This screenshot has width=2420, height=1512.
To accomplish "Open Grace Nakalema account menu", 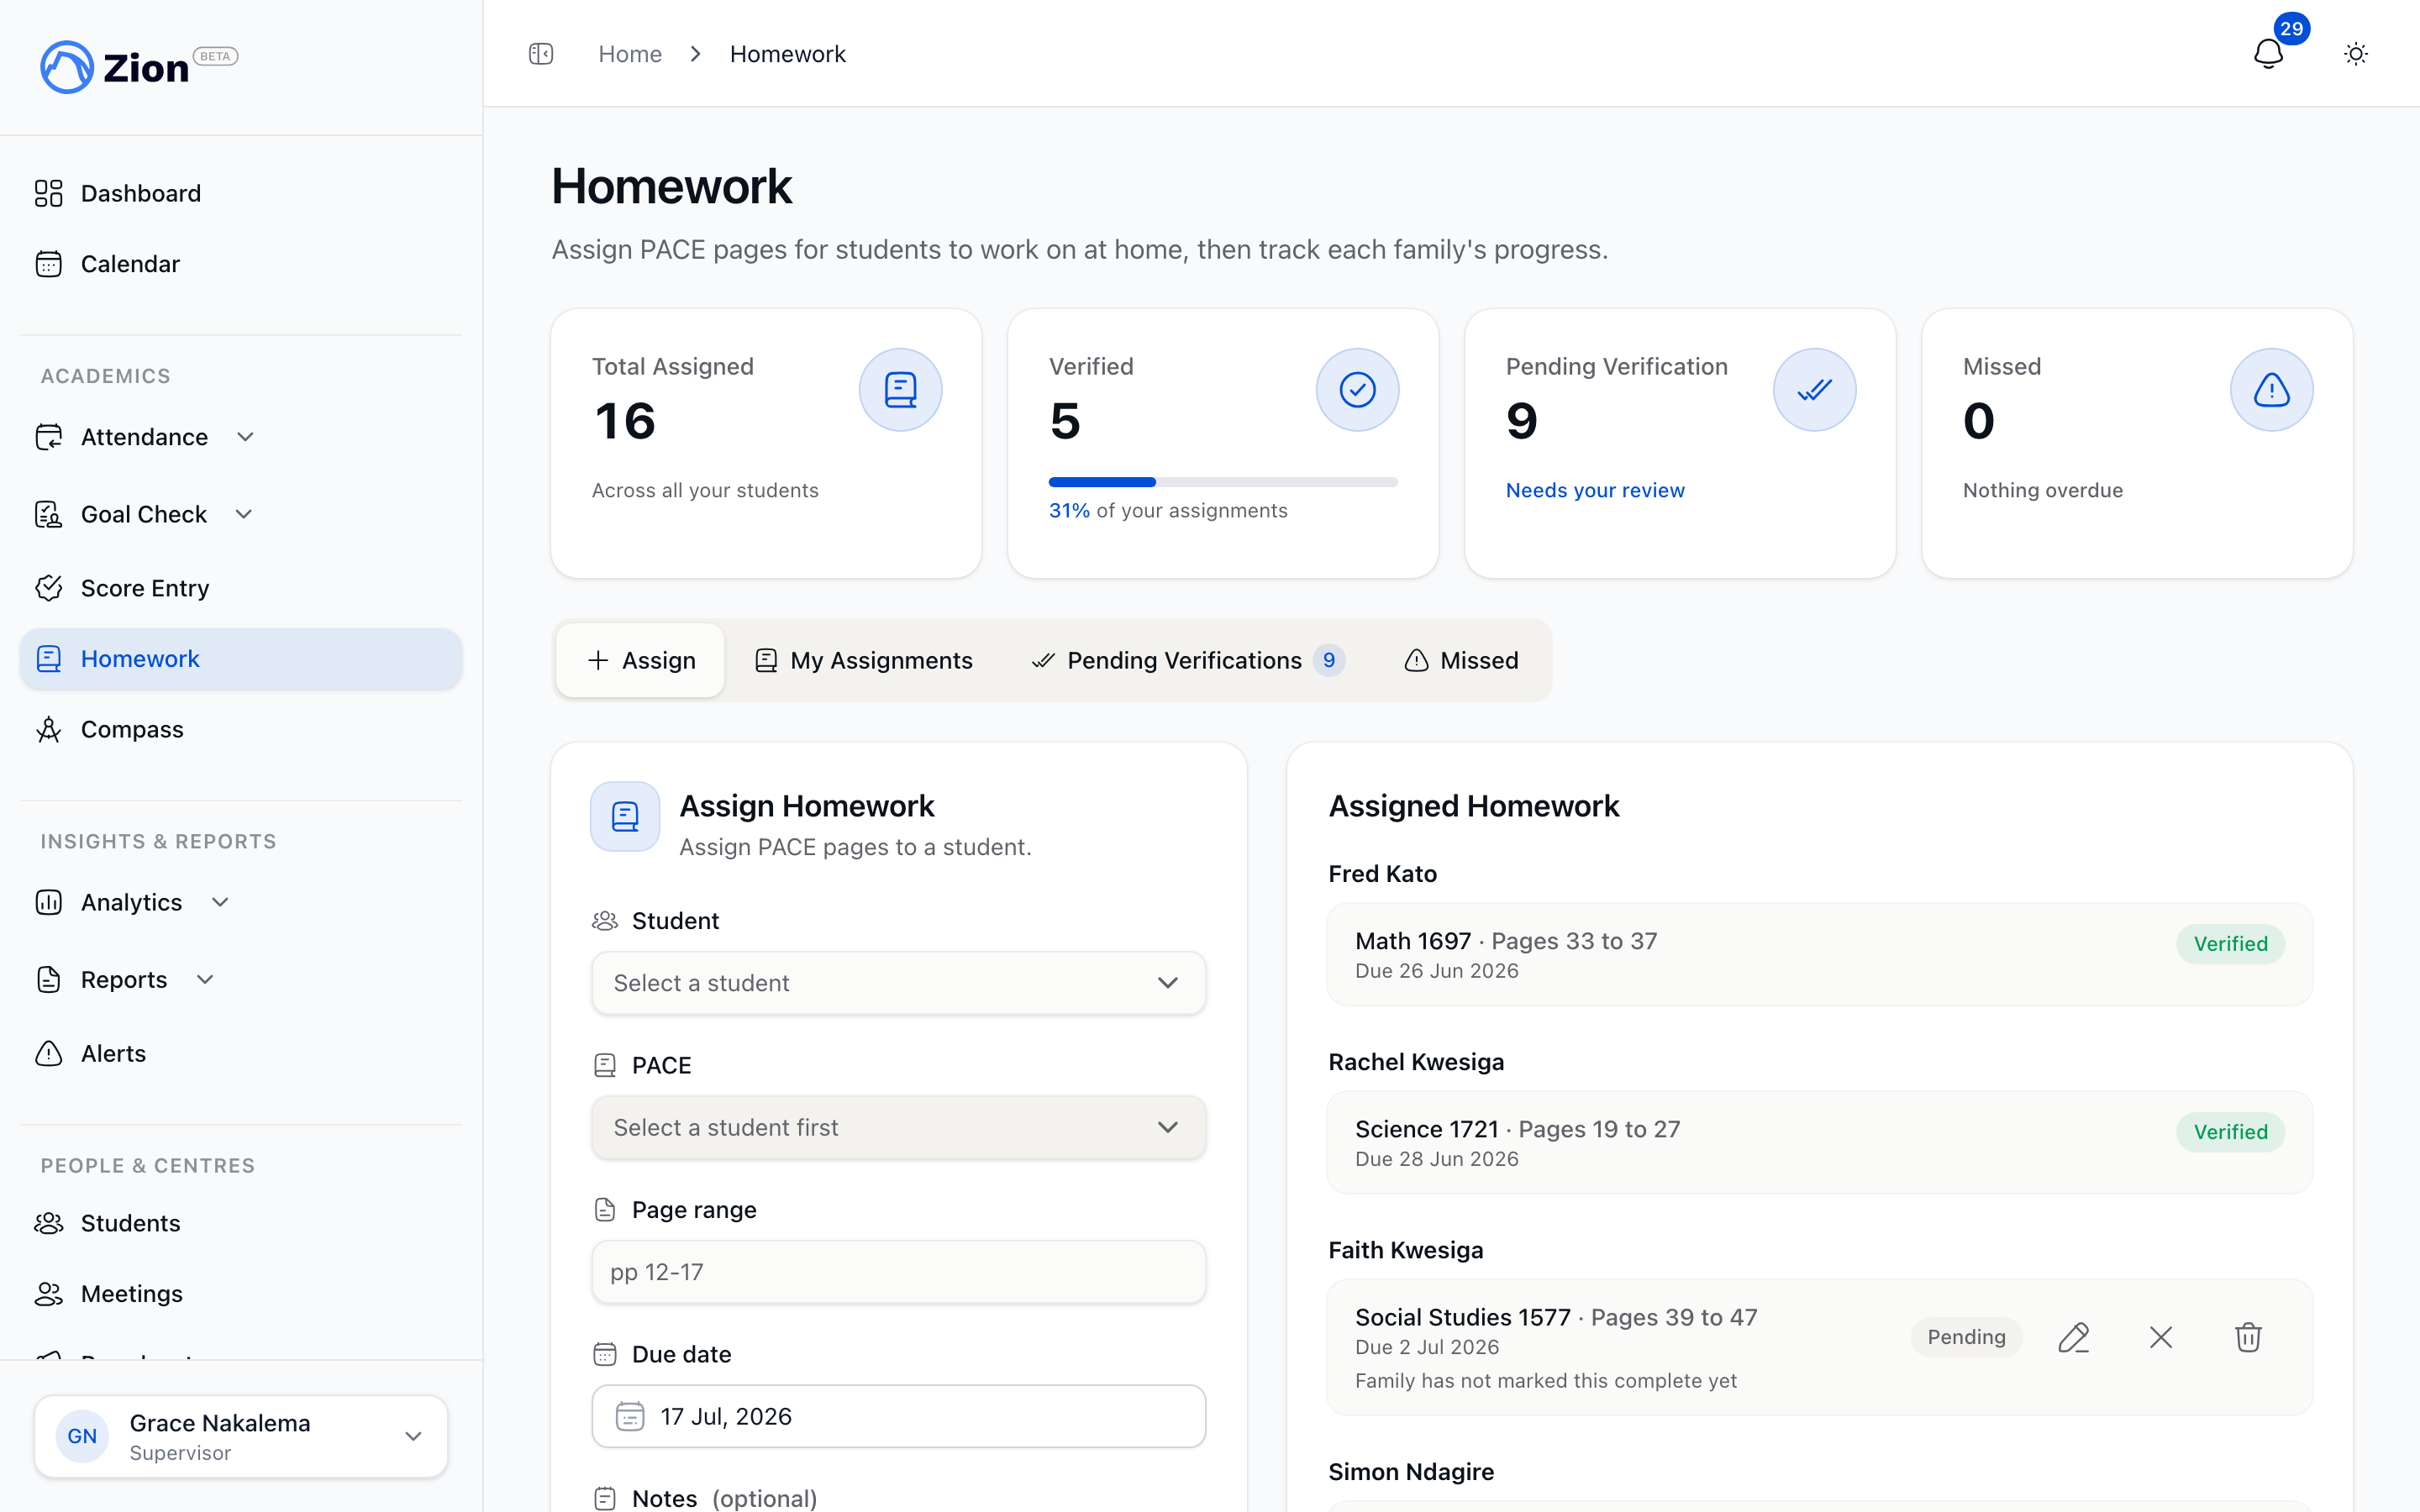I will click(x=241, y=1436).
